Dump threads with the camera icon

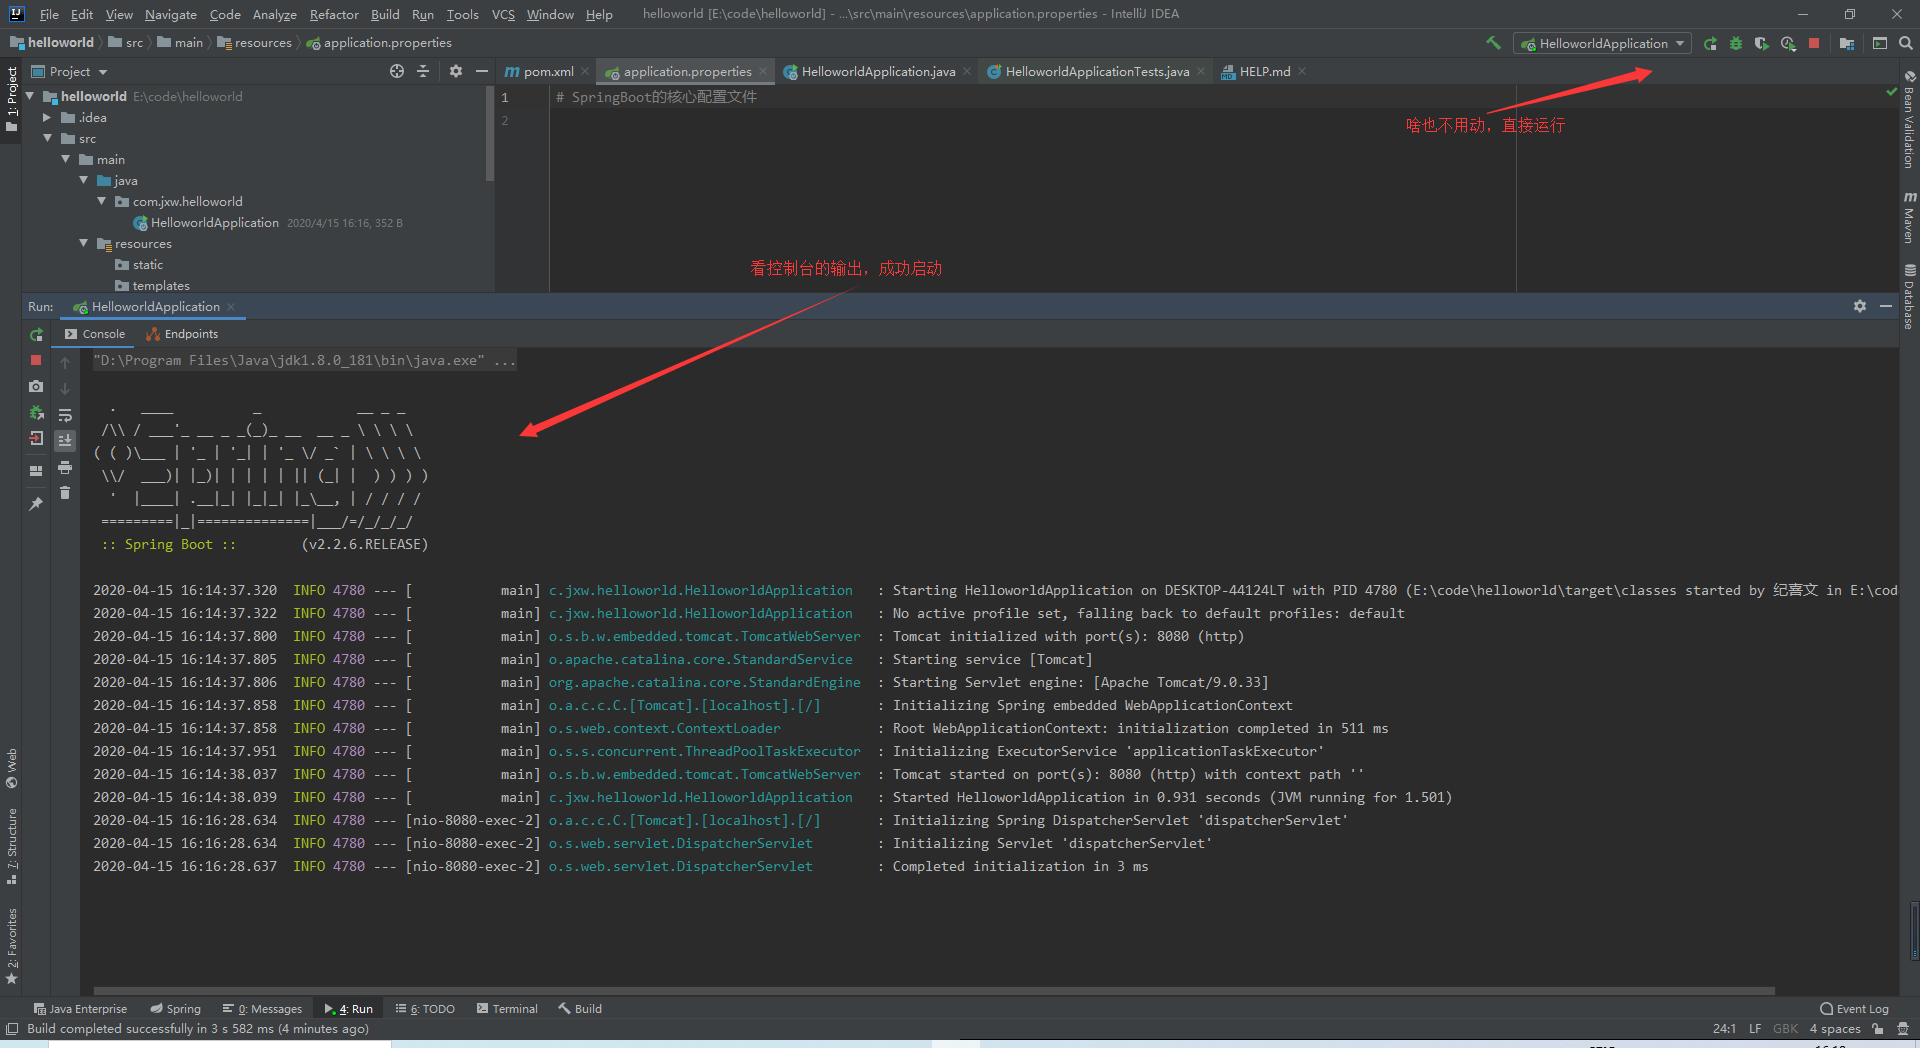[x=36, y=386]
